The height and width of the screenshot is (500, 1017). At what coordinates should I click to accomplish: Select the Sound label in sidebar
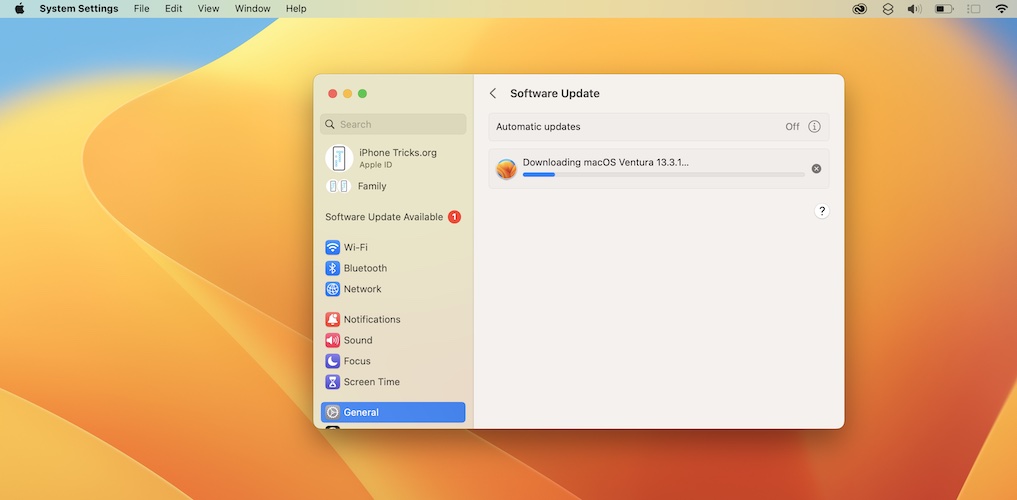(358, 340)
